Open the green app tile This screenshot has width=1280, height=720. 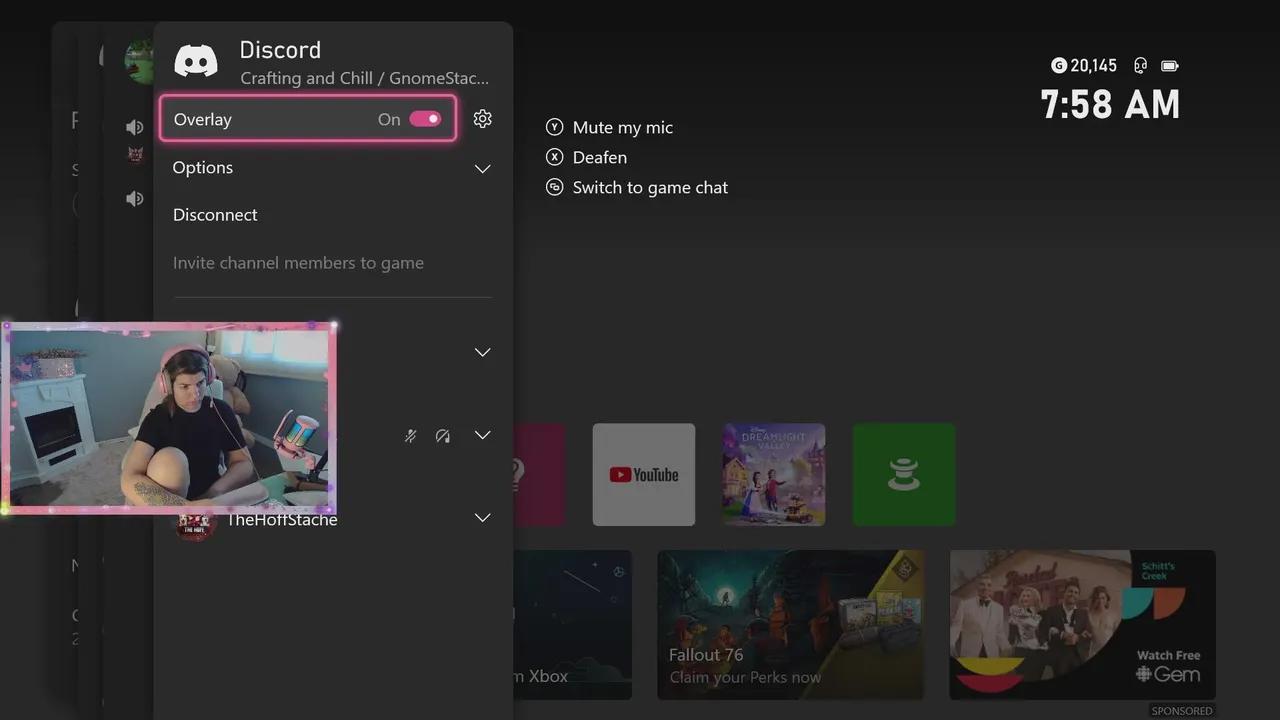pyautogui.click(x=904, y=474)
